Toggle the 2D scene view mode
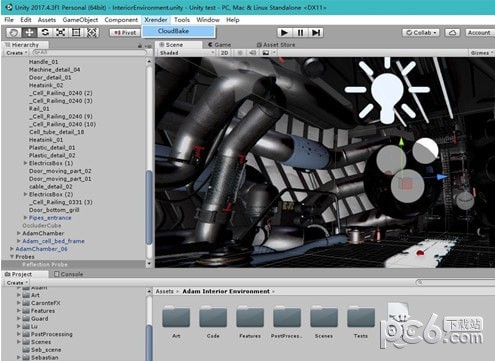Viewport: 495px width, 361px height. 224,53
